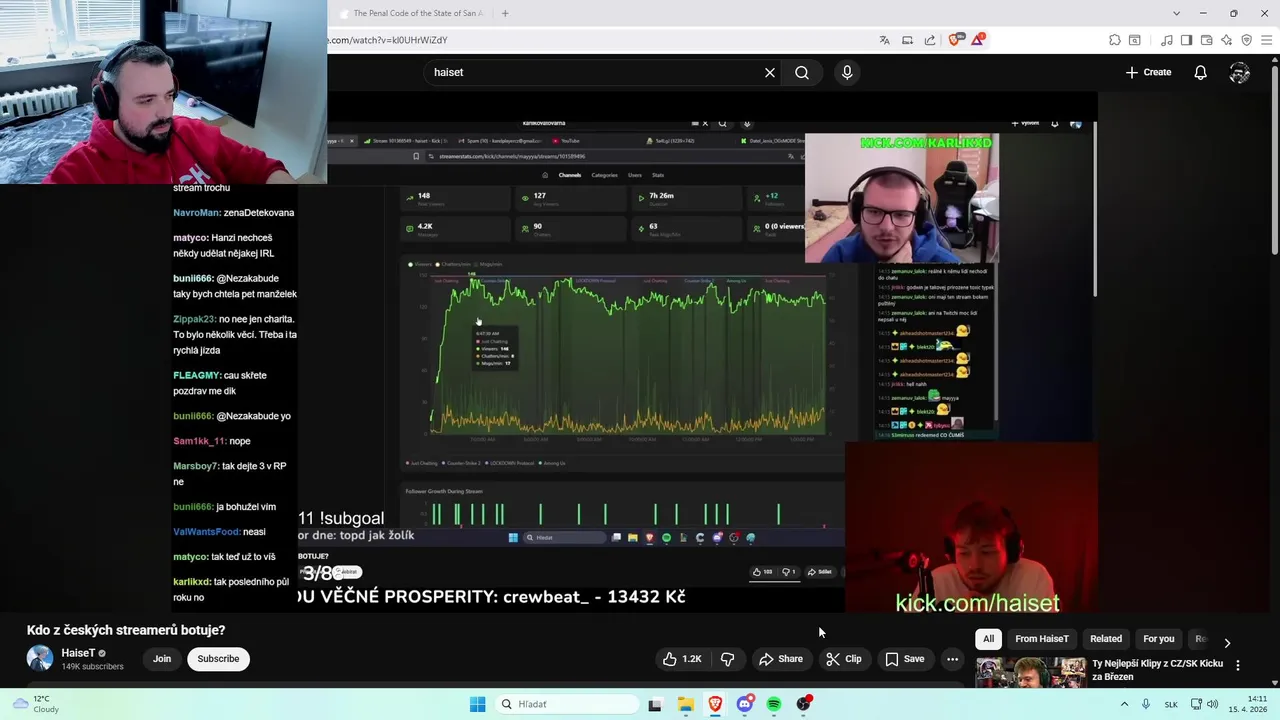Click the 149K subscribers text
Image resolution: width=1280 pixels, height=720 pixels.
click(x=92, y=667)
